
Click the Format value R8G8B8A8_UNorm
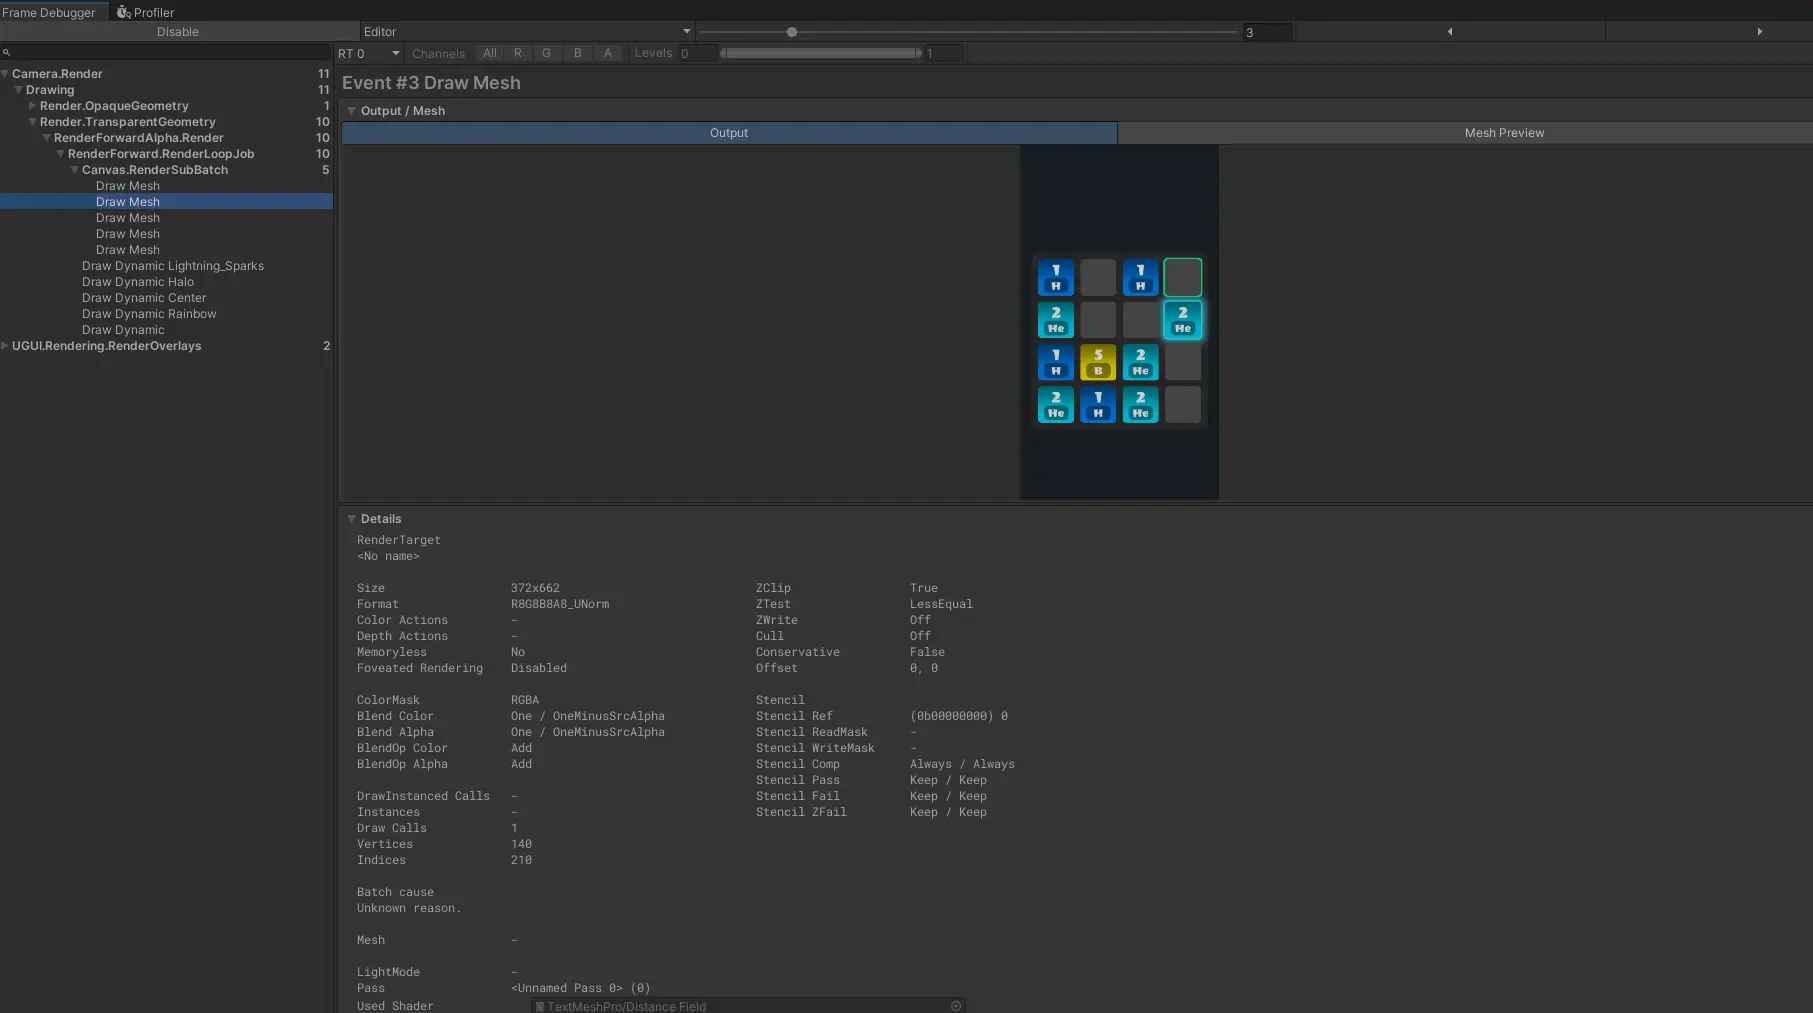[560, 604]
